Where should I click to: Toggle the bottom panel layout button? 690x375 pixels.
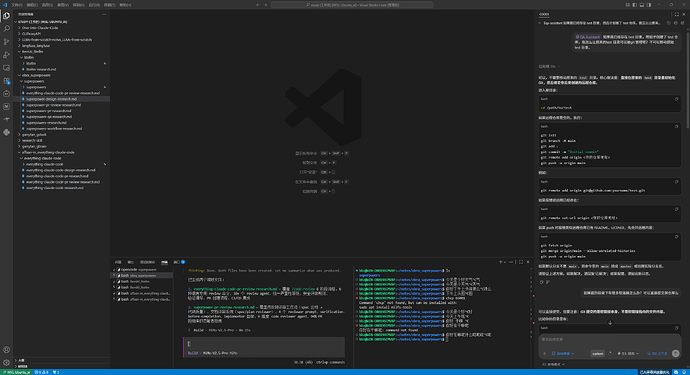(642, 5)
